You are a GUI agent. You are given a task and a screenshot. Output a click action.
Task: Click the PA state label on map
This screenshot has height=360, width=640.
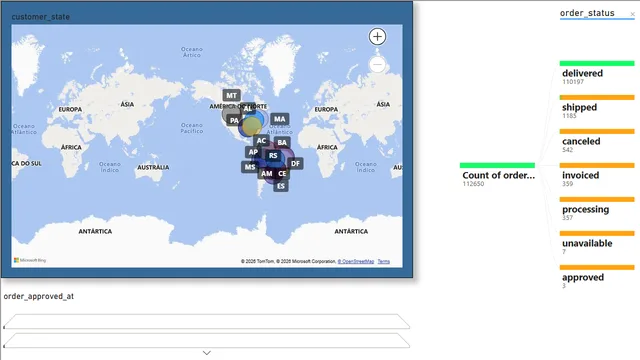pyautogui.click(x=234, y=120)
